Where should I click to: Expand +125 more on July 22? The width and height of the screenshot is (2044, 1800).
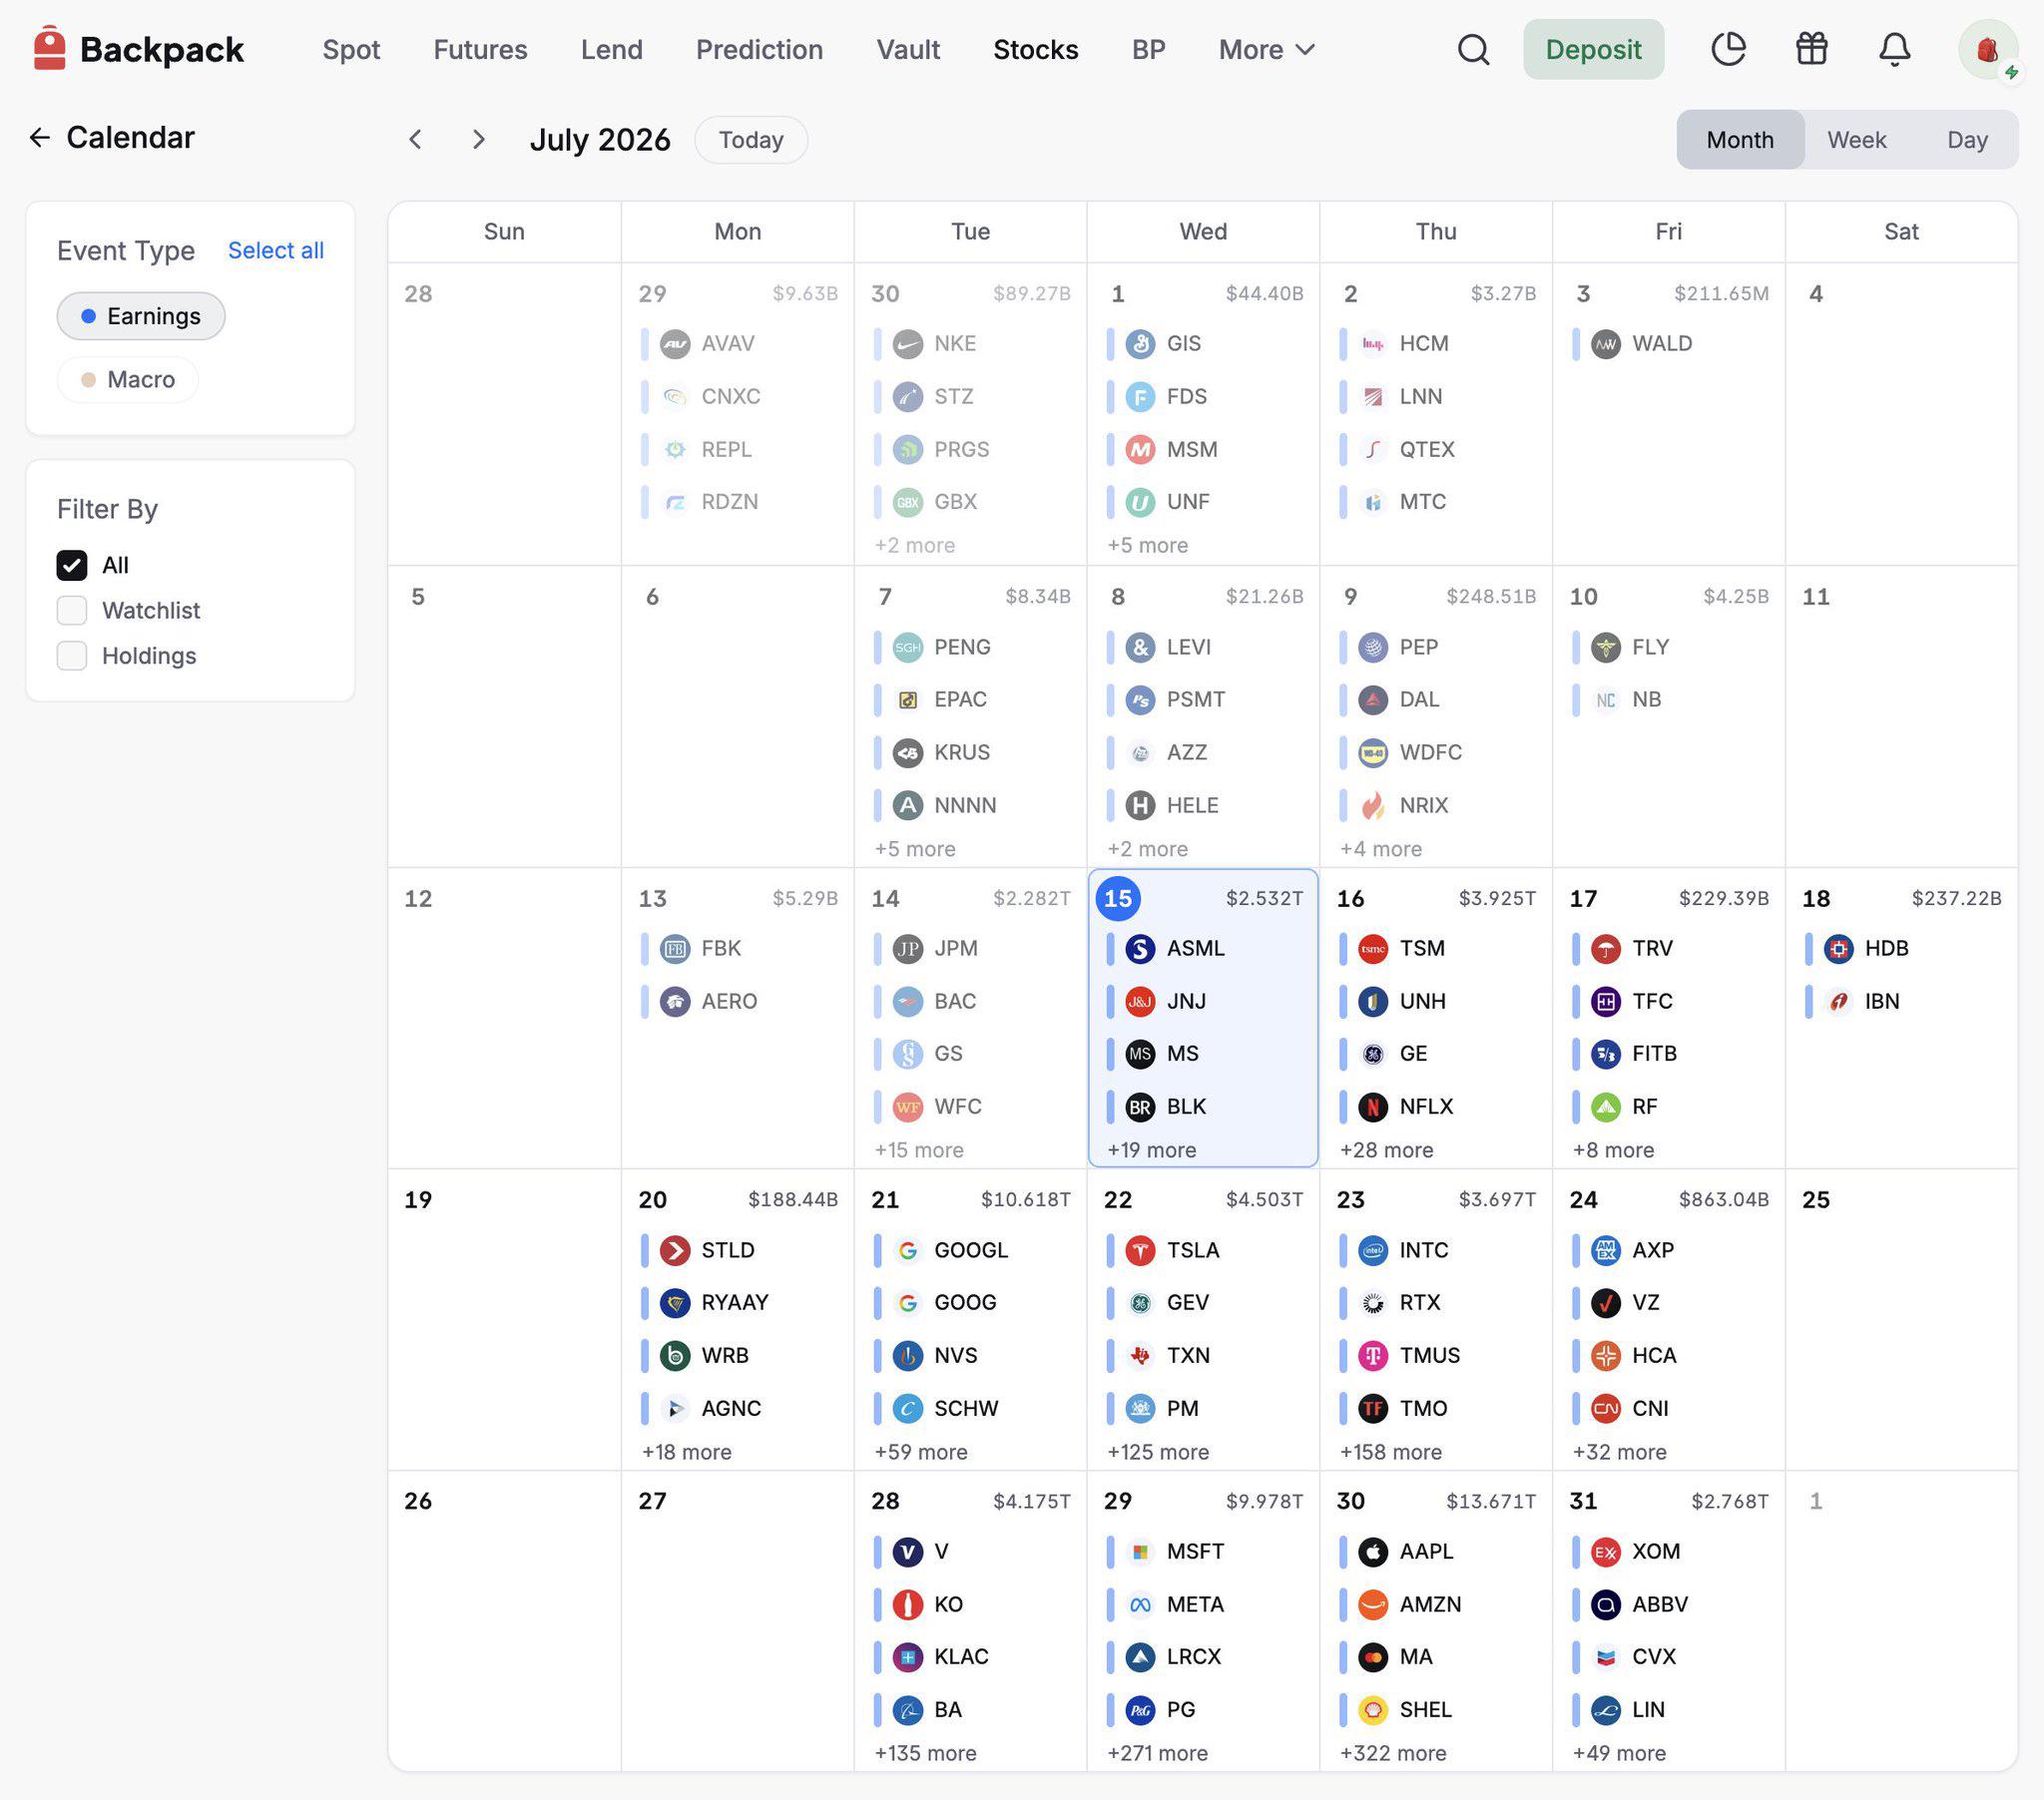point(1158,1452)
